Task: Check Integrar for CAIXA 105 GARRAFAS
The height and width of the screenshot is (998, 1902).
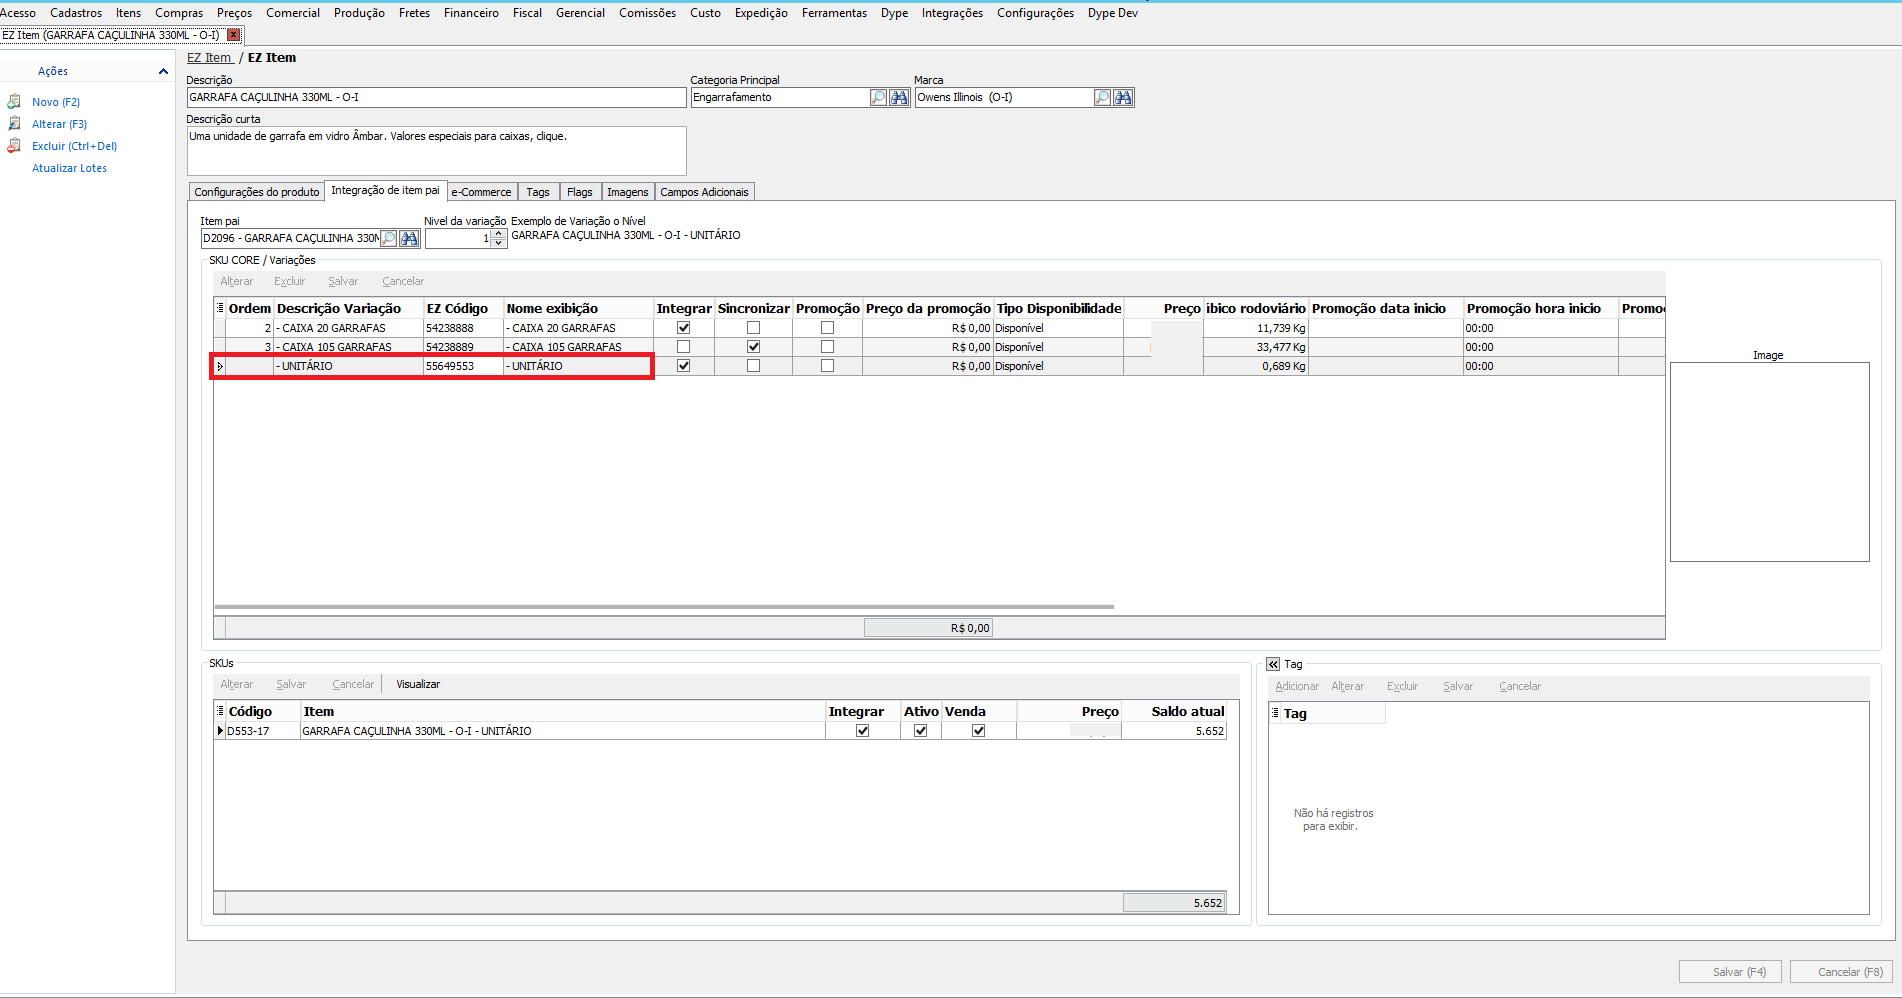Action: 684,347
